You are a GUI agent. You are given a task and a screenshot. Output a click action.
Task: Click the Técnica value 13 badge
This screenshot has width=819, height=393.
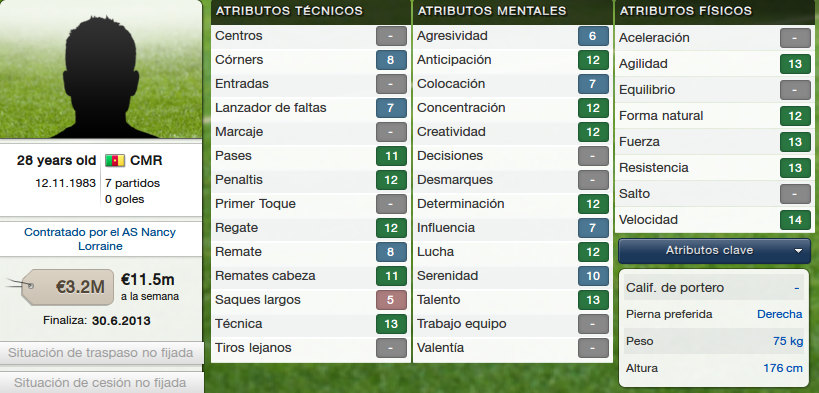pyautogui.click(x=391, y=324)
